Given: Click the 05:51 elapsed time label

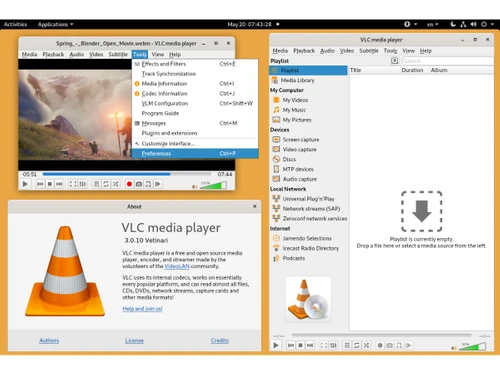Looking at the screenshot, I should pyautogui.click(x=30, y=174).
